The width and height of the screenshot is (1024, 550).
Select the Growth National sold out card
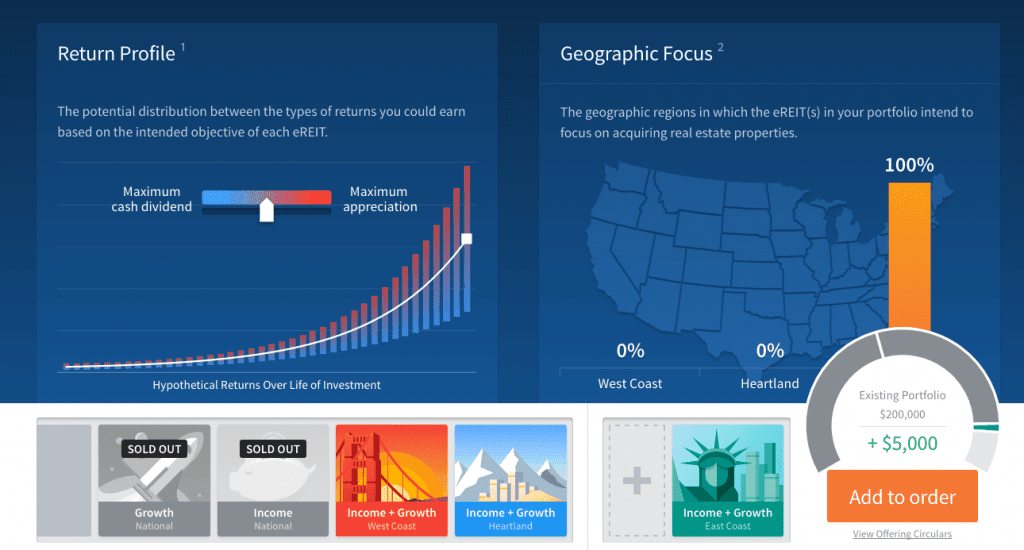pos(154,480)
